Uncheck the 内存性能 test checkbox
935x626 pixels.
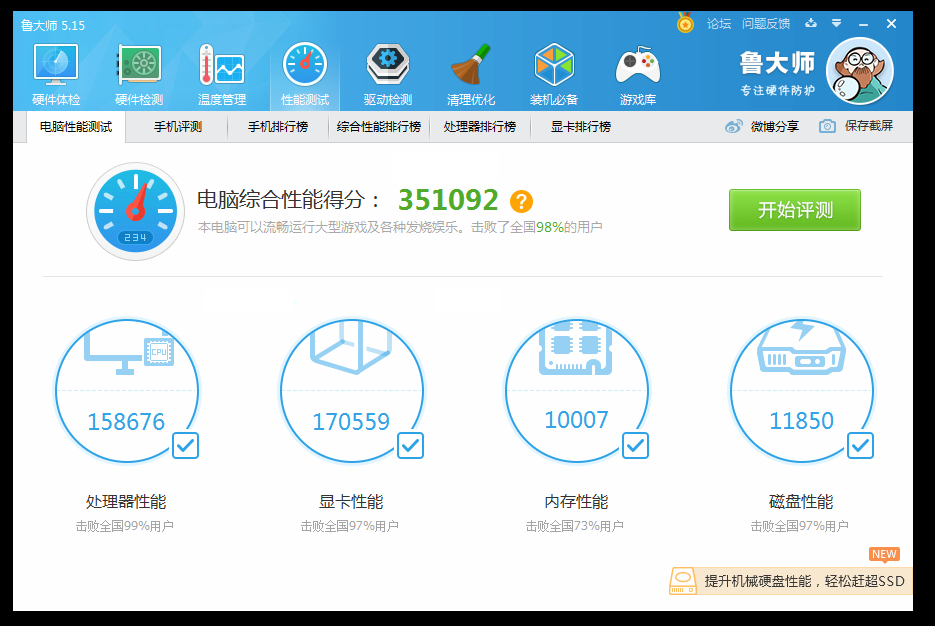tap(635, 445)
